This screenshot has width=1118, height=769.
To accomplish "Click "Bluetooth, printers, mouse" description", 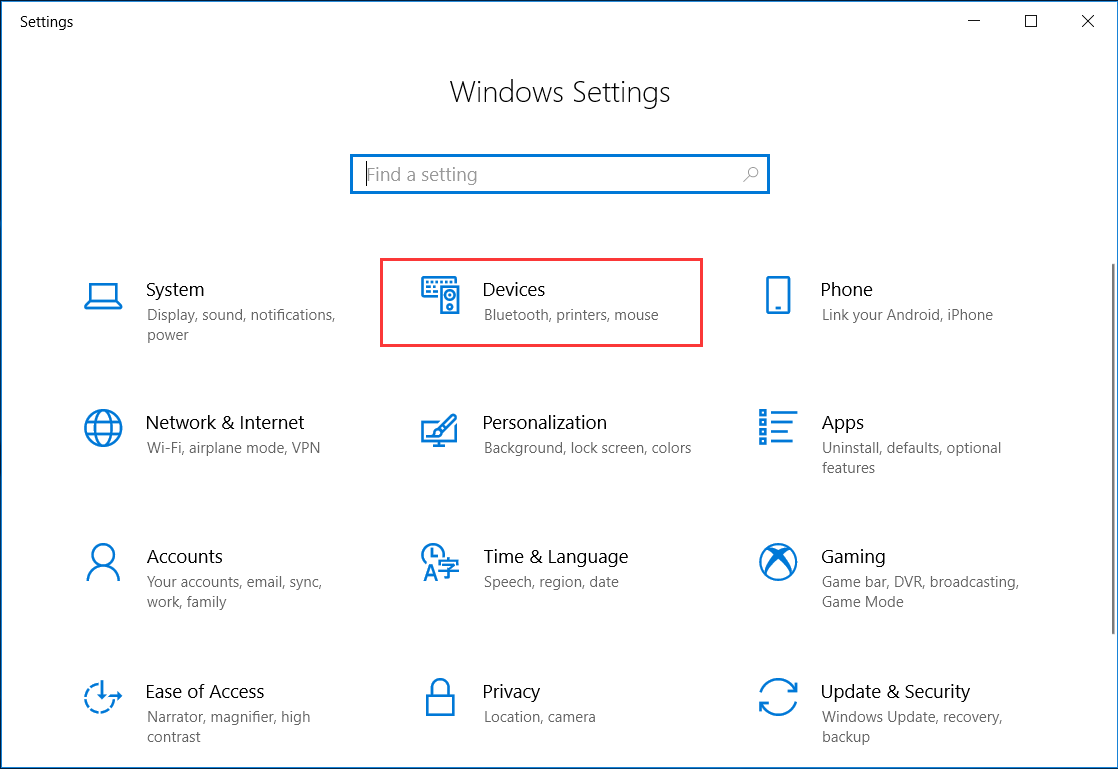I will [571, 315].
